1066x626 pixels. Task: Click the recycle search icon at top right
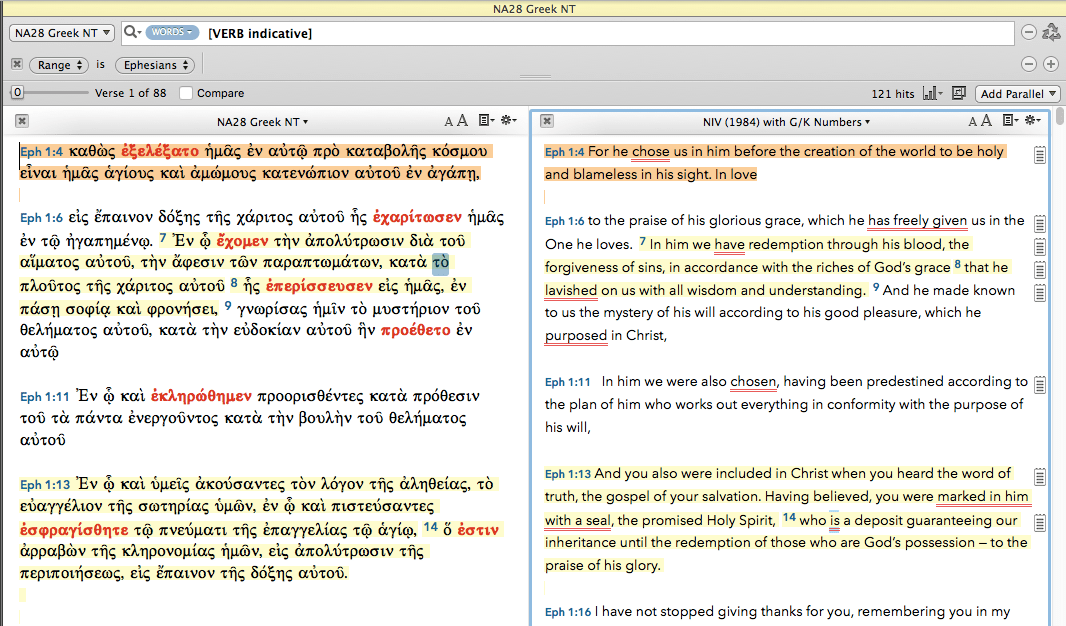[1051, 31]
